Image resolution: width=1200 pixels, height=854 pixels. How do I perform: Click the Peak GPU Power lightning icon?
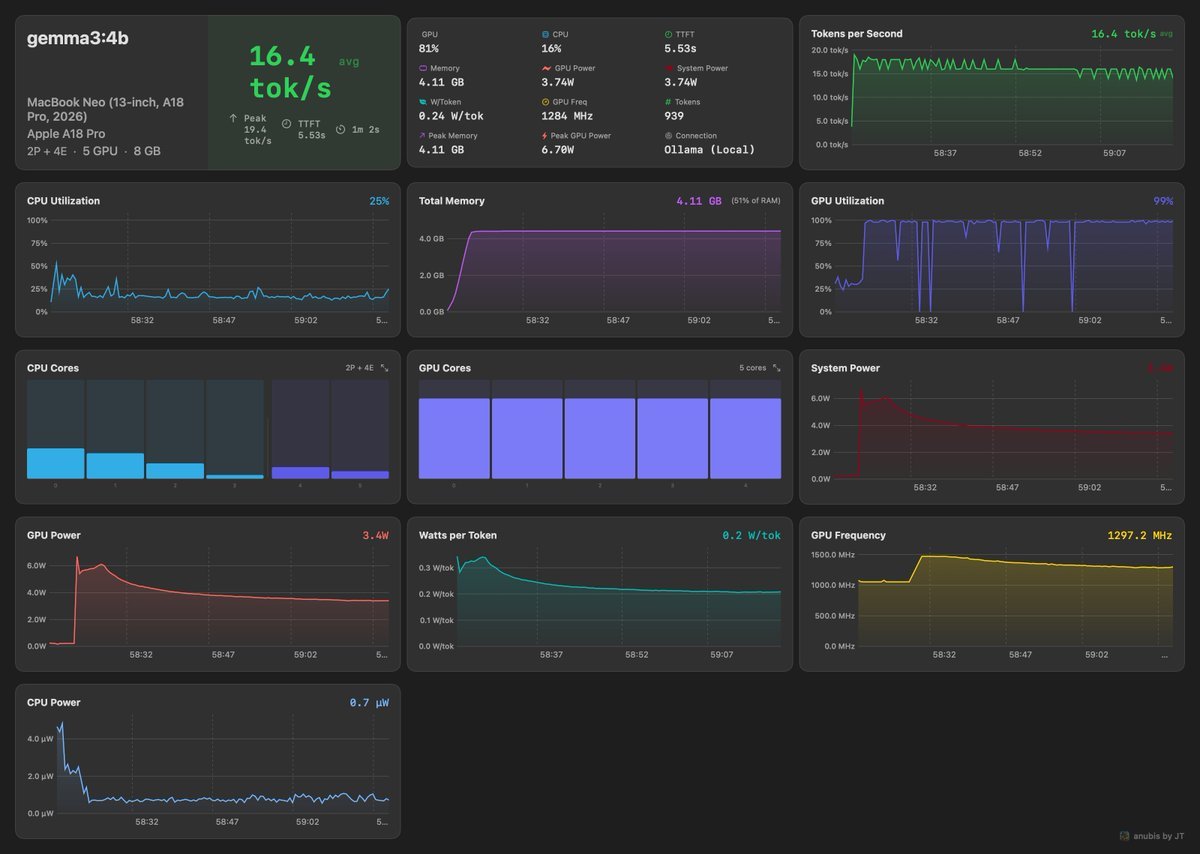click(545, 136)
